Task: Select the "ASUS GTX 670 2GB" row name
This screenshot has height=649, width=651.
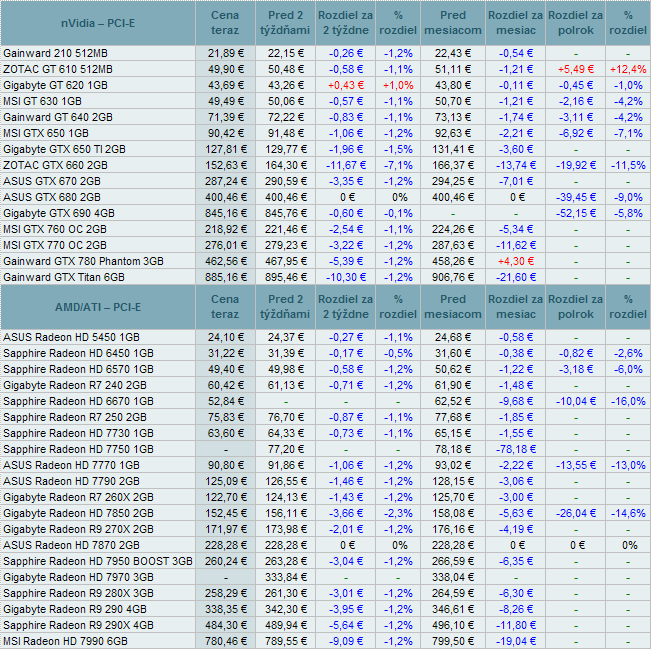Action: (52, 181)
